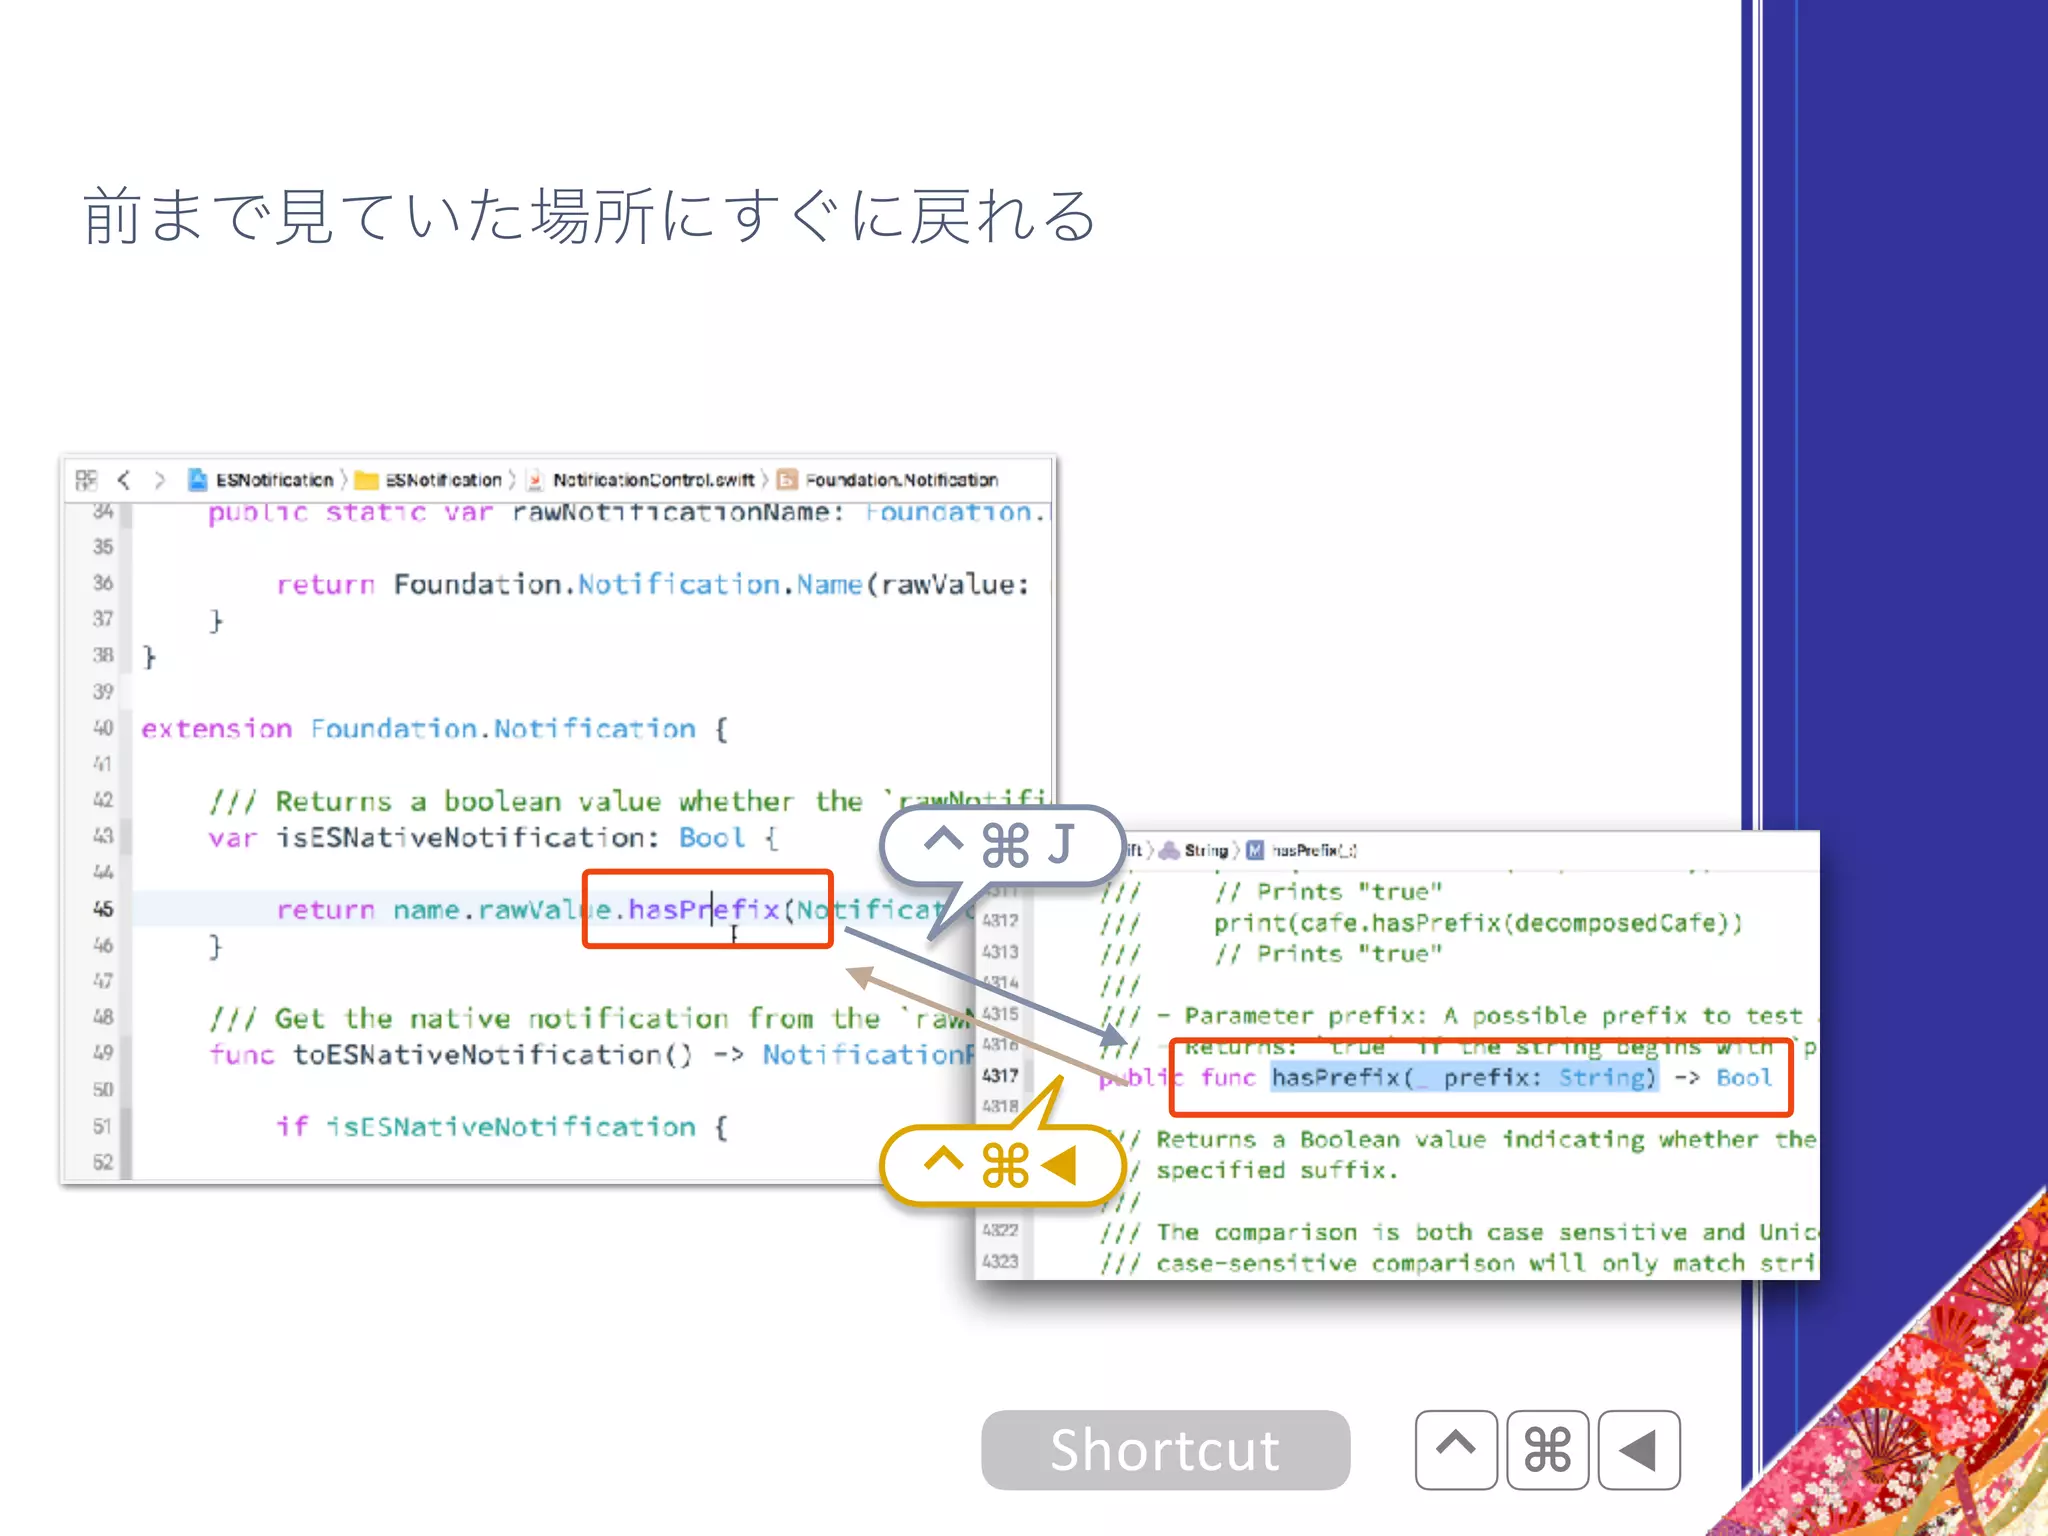Viewport: 2048px width, 1536px height.
Task: Click the left arrow key cap
Action: click(x=1639, y=1450)
